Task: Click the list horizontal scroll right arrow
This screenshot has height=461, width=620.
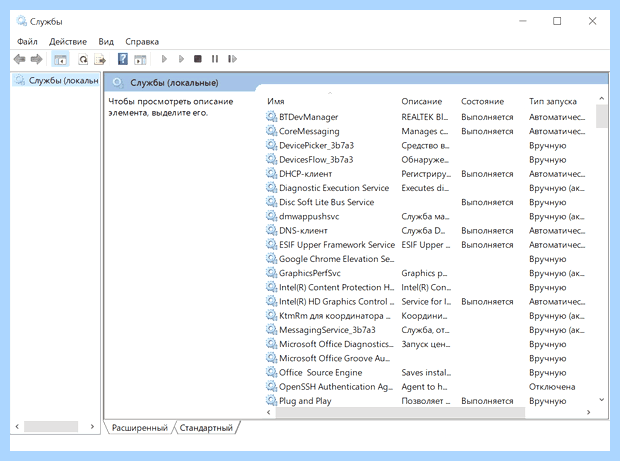Action: (x=589, y=412)
